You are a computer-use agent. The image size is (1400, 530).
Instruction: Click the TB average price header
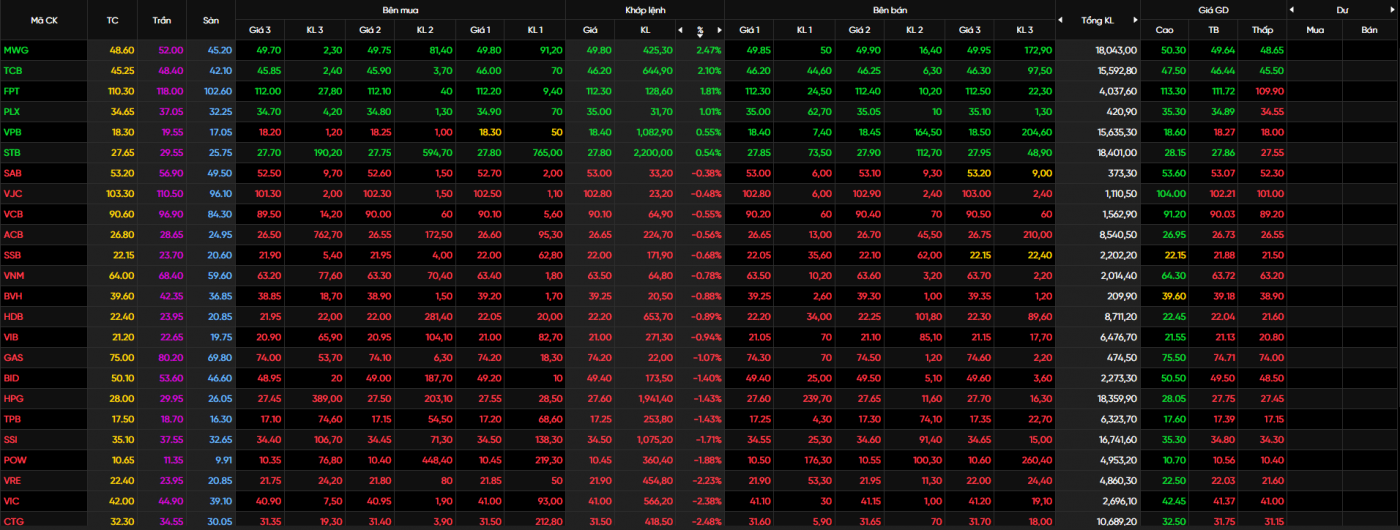[1214, 30]
